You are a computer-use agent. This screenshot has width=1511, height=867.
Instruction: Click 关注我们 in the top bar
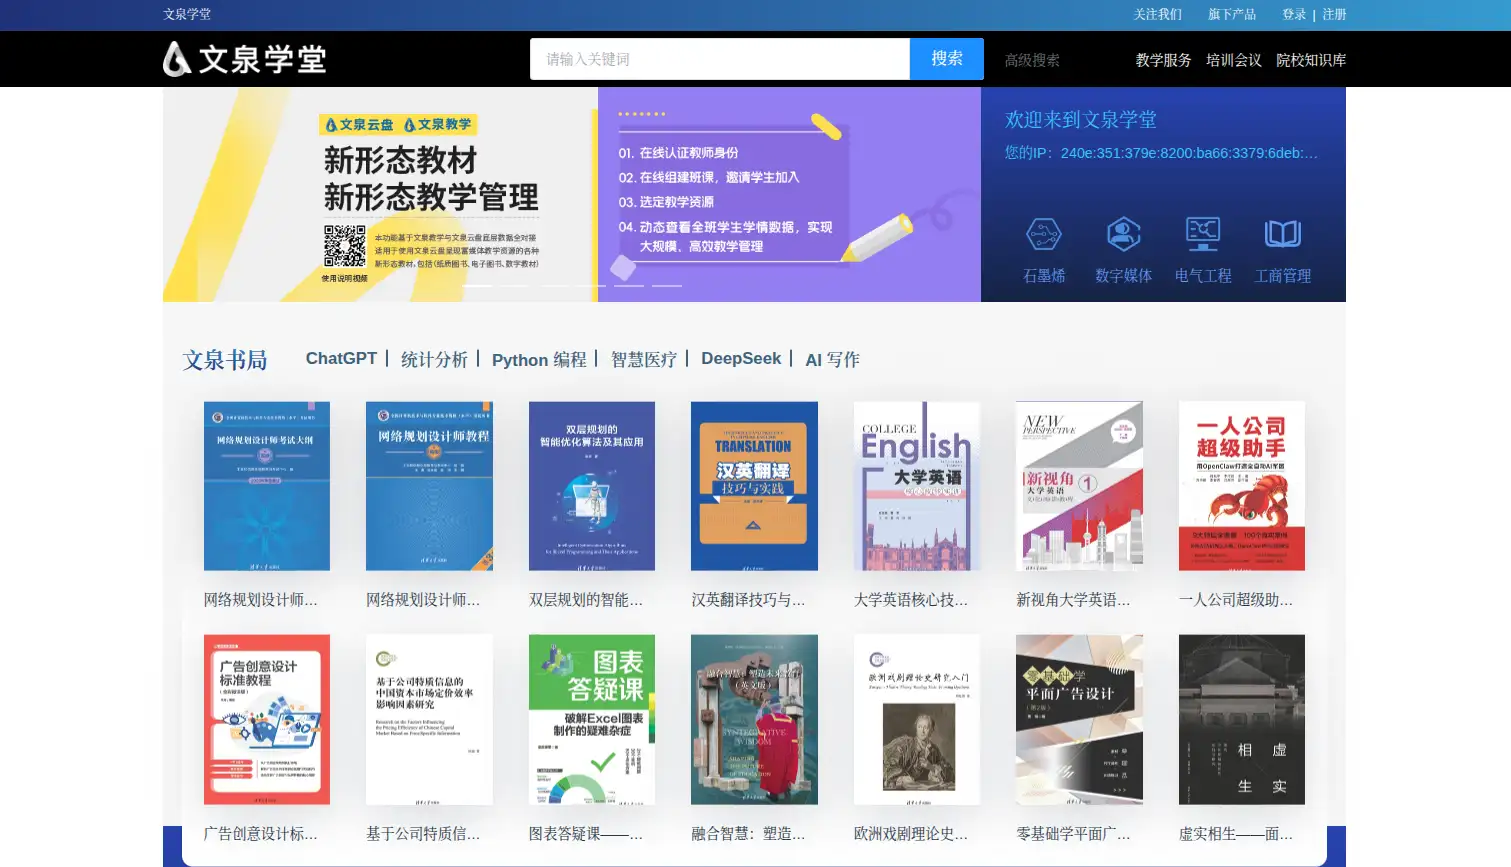click(1157, 14)
